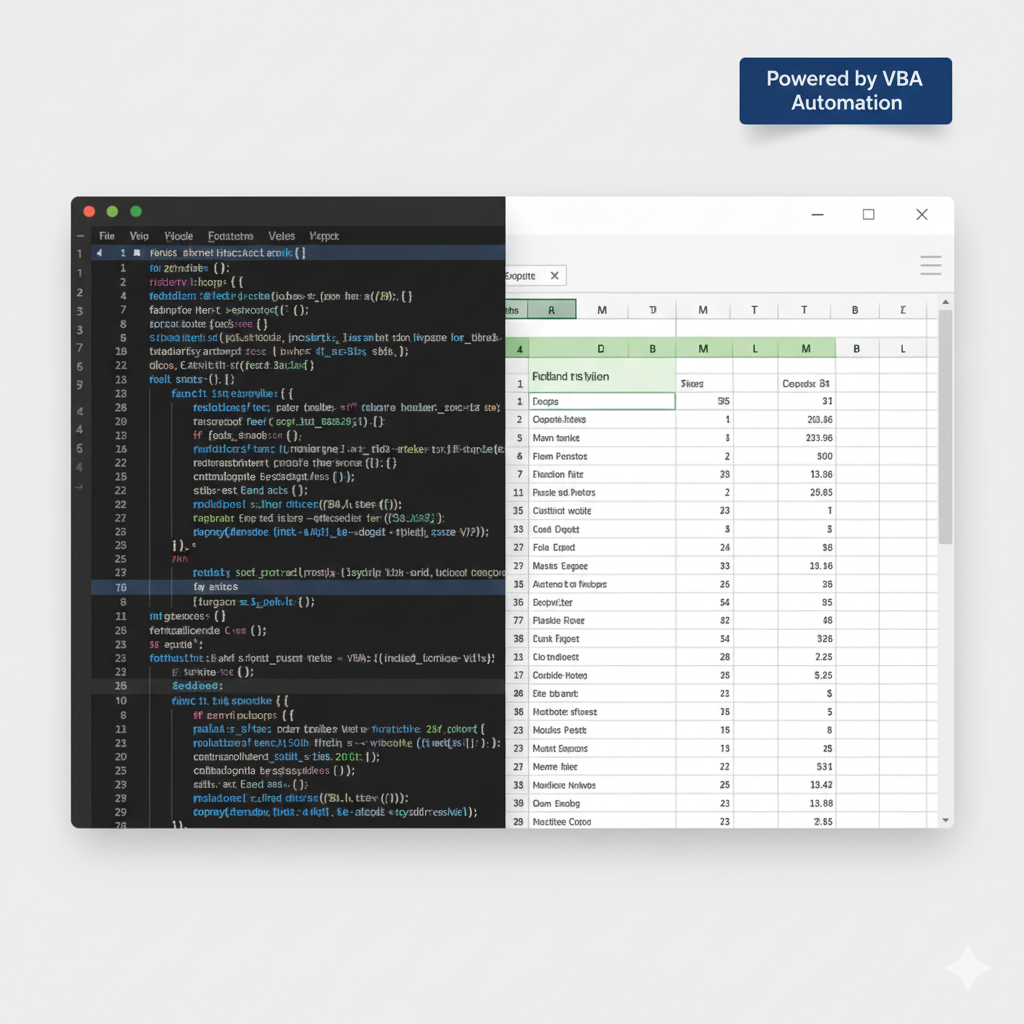Collapse the arrow at left of first code line

tap(99, 254)
